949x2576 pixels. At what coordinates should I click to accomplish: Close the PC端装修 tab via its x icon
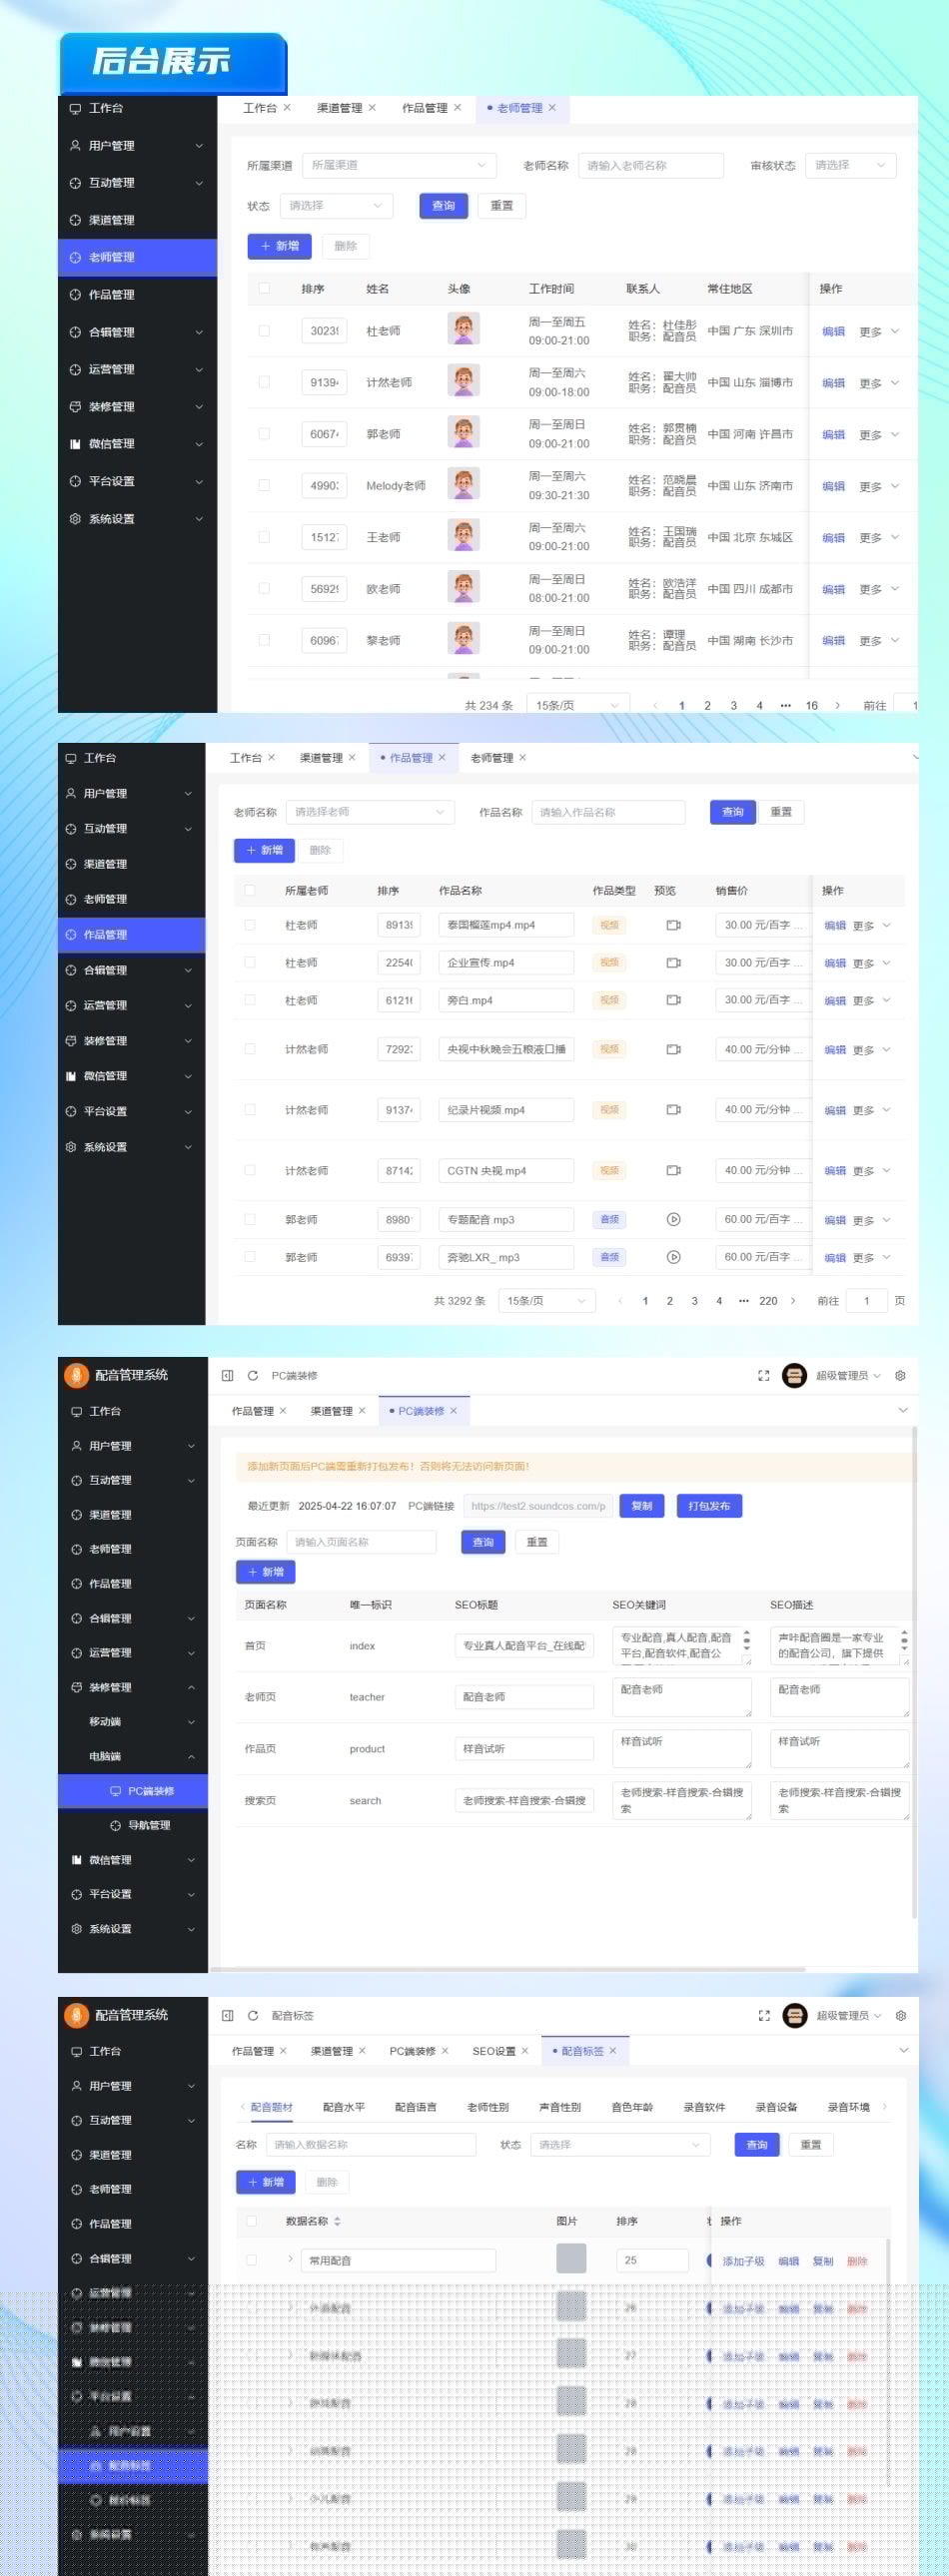pos(453,1410)
